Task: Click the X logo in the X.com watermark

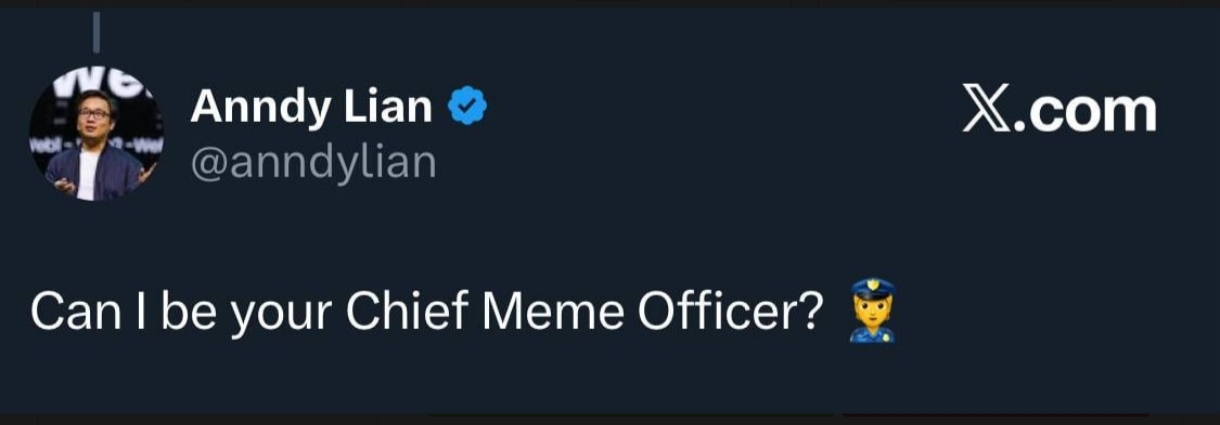Action: pyautogui.click(x=985, y=110)
